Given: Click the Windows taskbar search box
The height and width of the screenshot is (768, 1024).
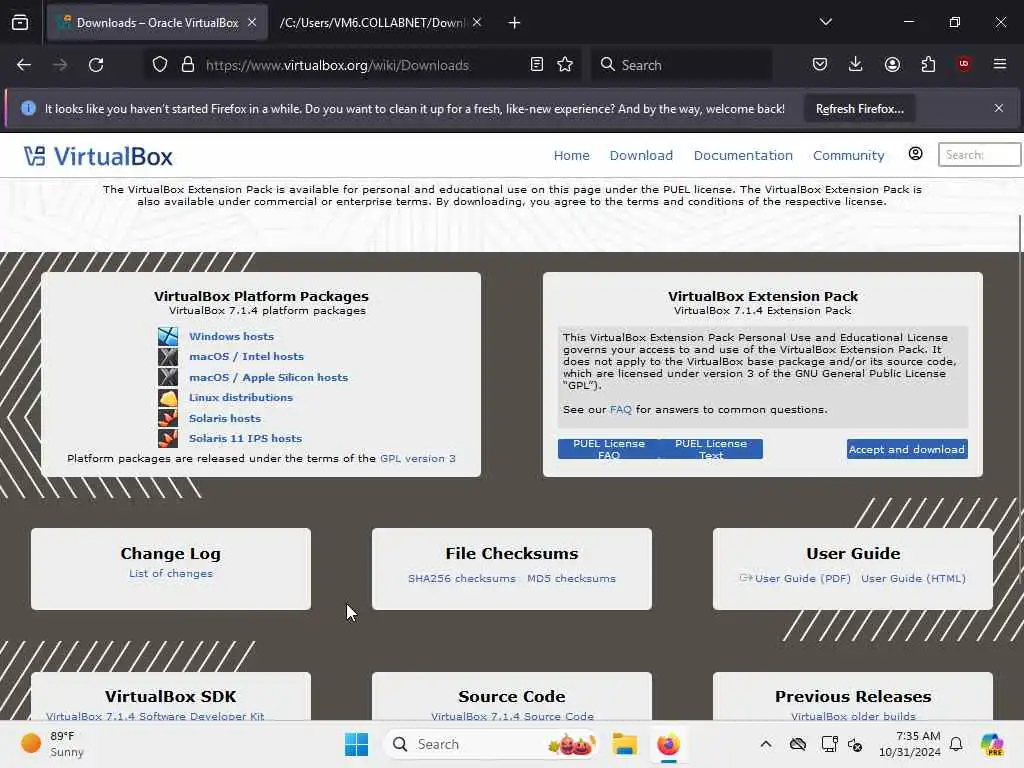Looking at the screenshot, I should [x=491, y=744].
